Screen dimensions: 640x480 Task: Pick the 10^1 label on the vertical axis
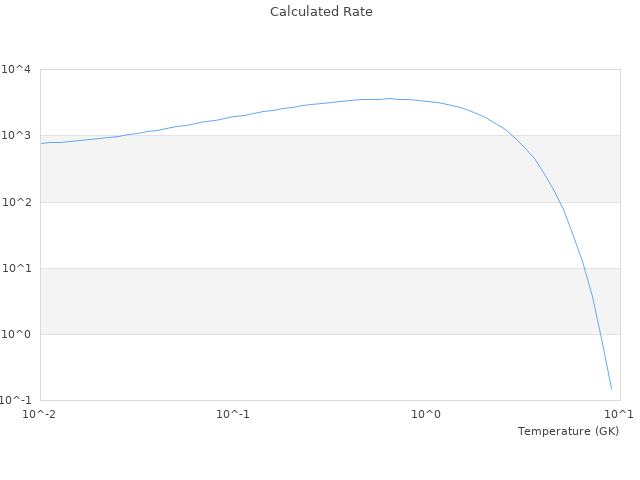(x=17, y=268)
